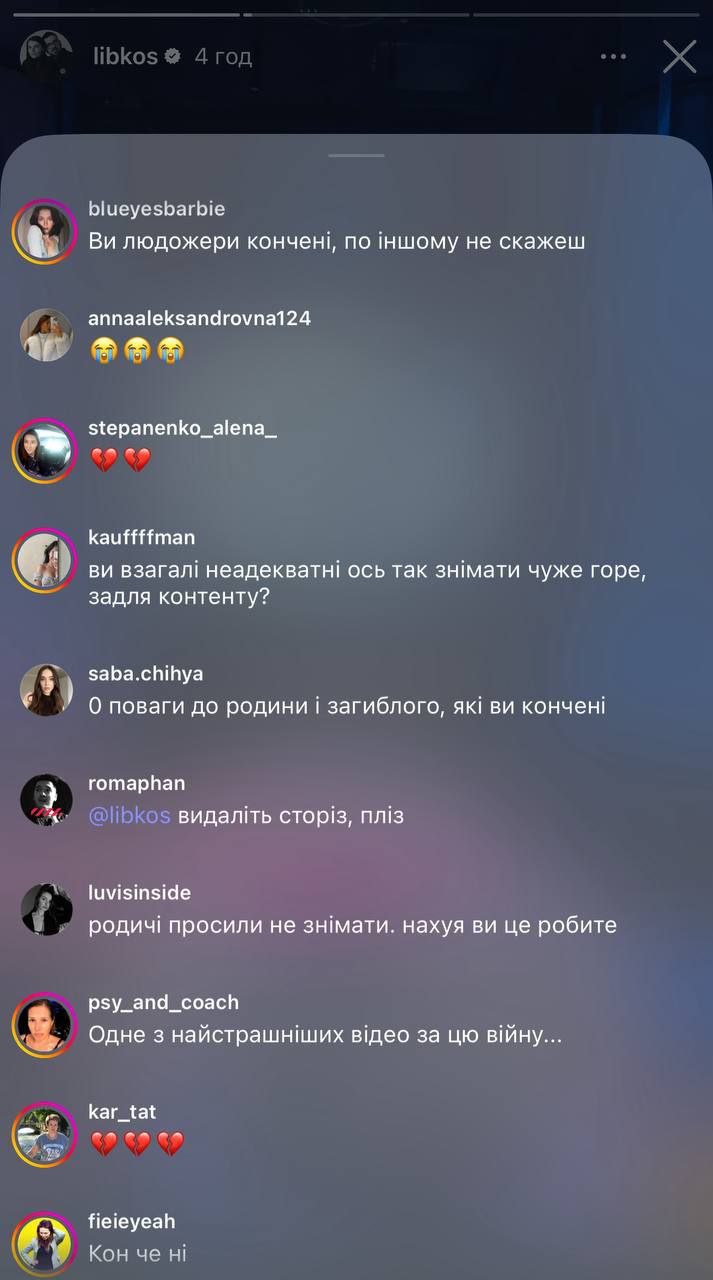Tap the verified badge next to libkos
Image resolution: width=713 pixels, height=1280 pixels.
[173, 57]
